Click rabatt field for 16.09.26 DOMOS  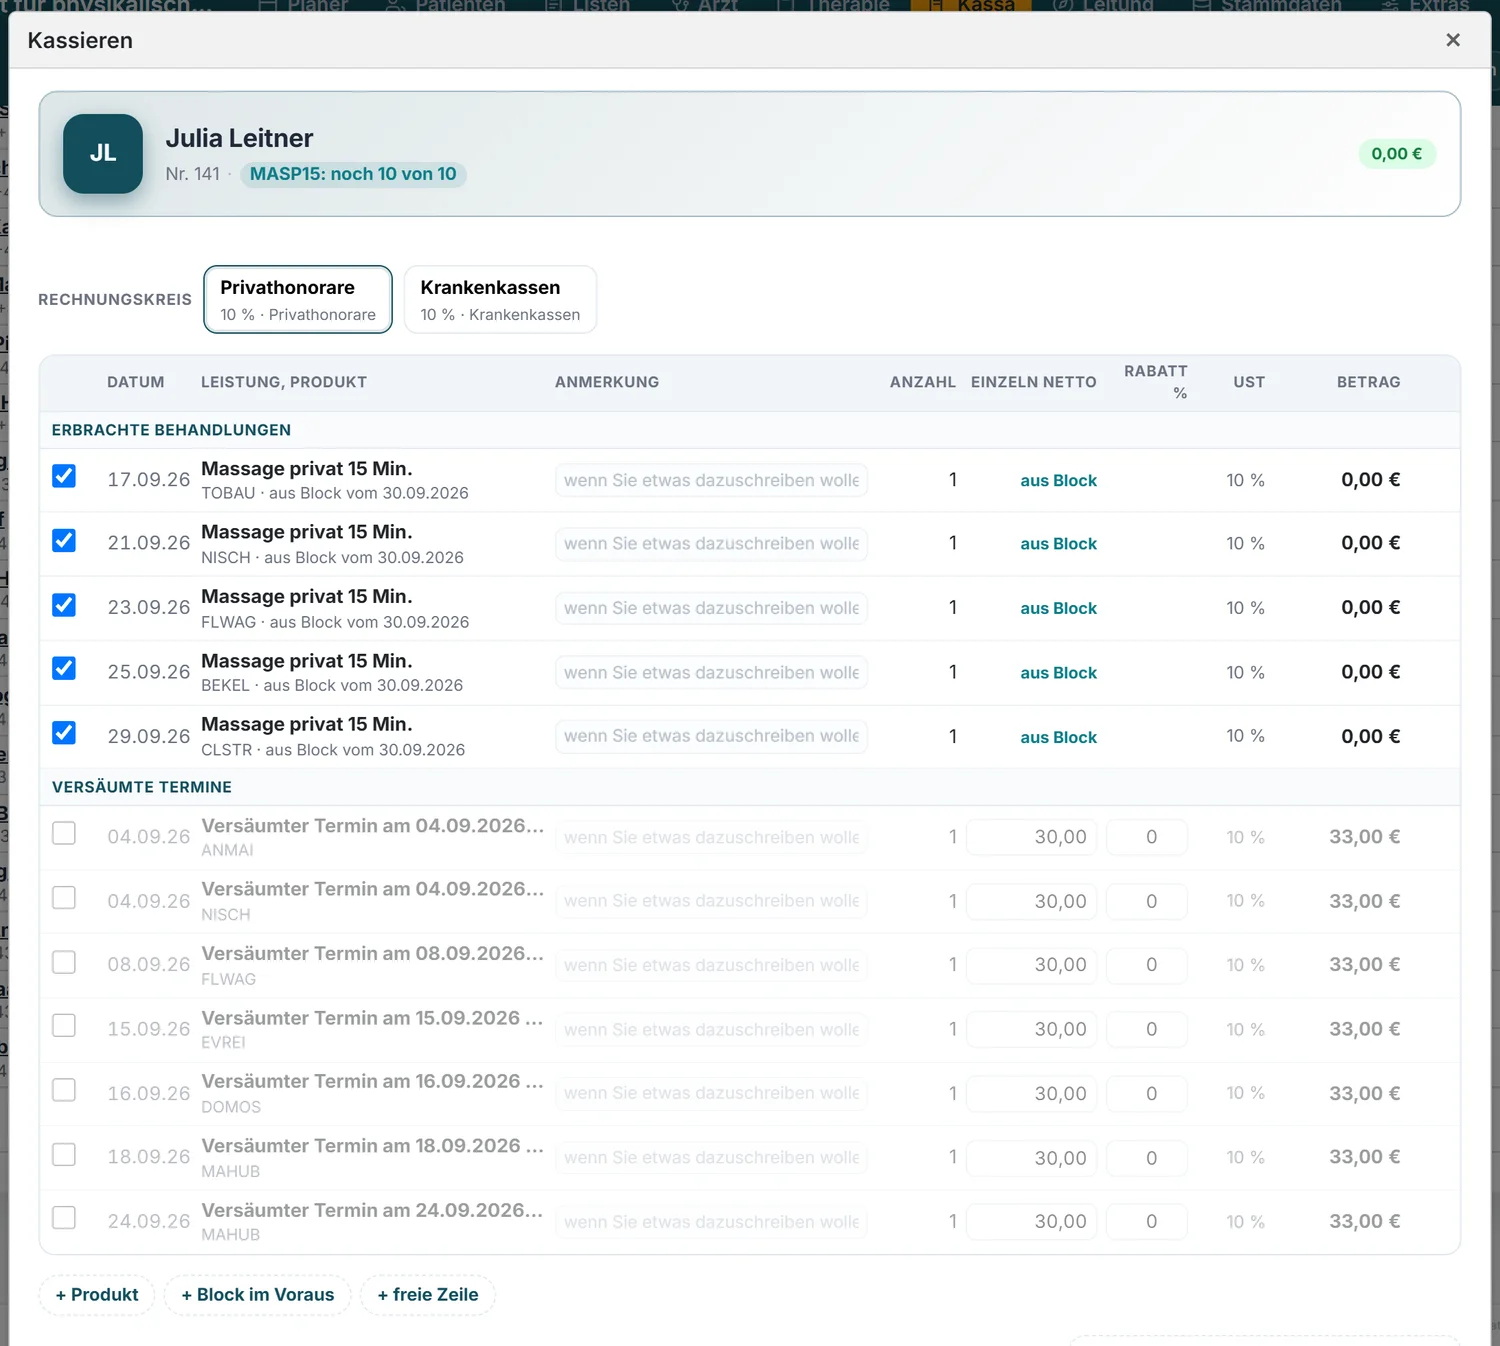[x=1149, y=1093]
